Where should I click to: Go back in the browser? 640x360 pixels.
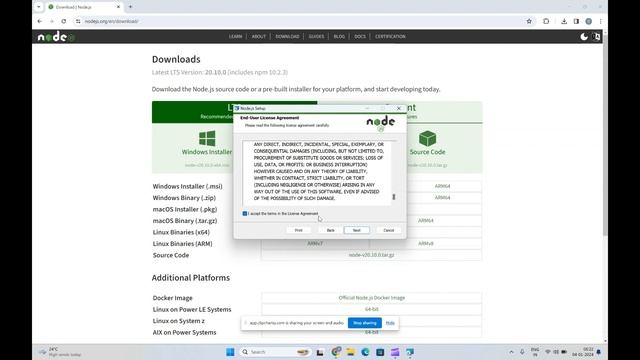tap(40, 21)
